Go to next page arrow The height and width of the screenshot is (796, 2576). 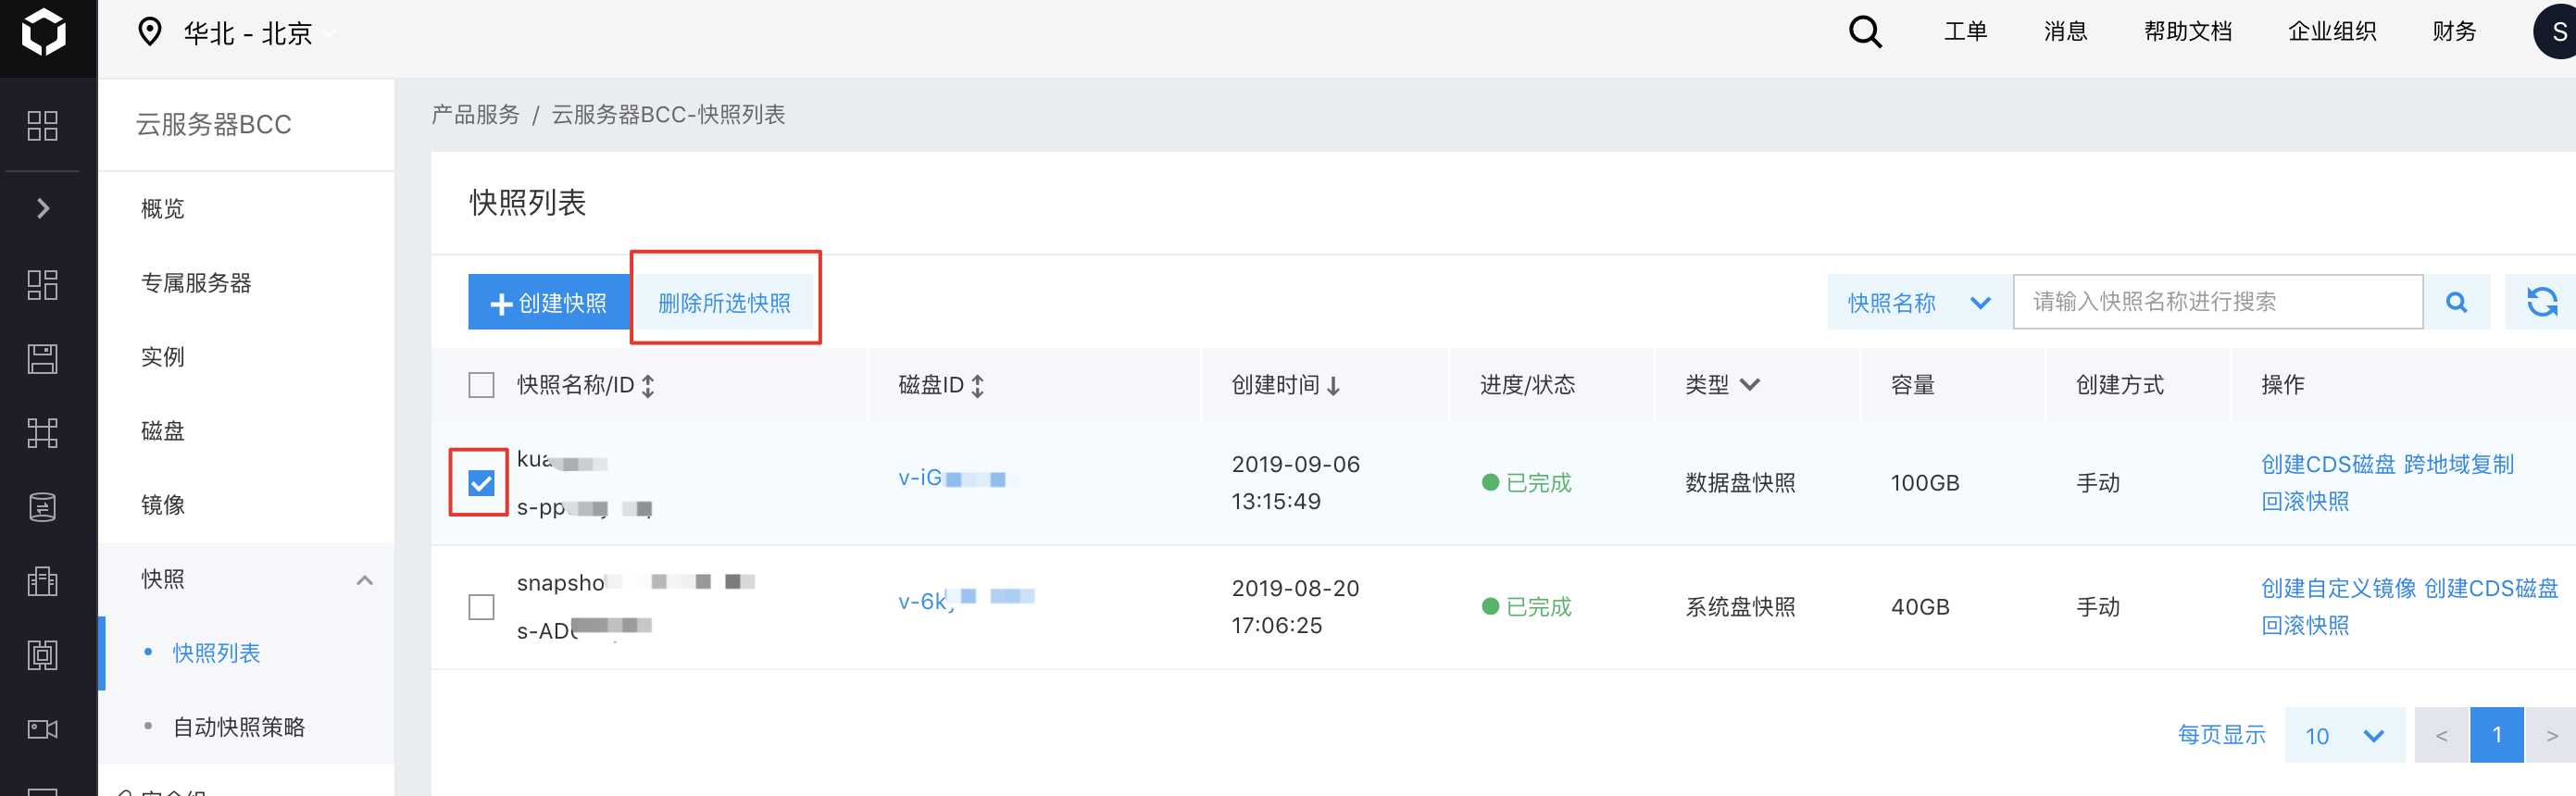(2551, 735)
